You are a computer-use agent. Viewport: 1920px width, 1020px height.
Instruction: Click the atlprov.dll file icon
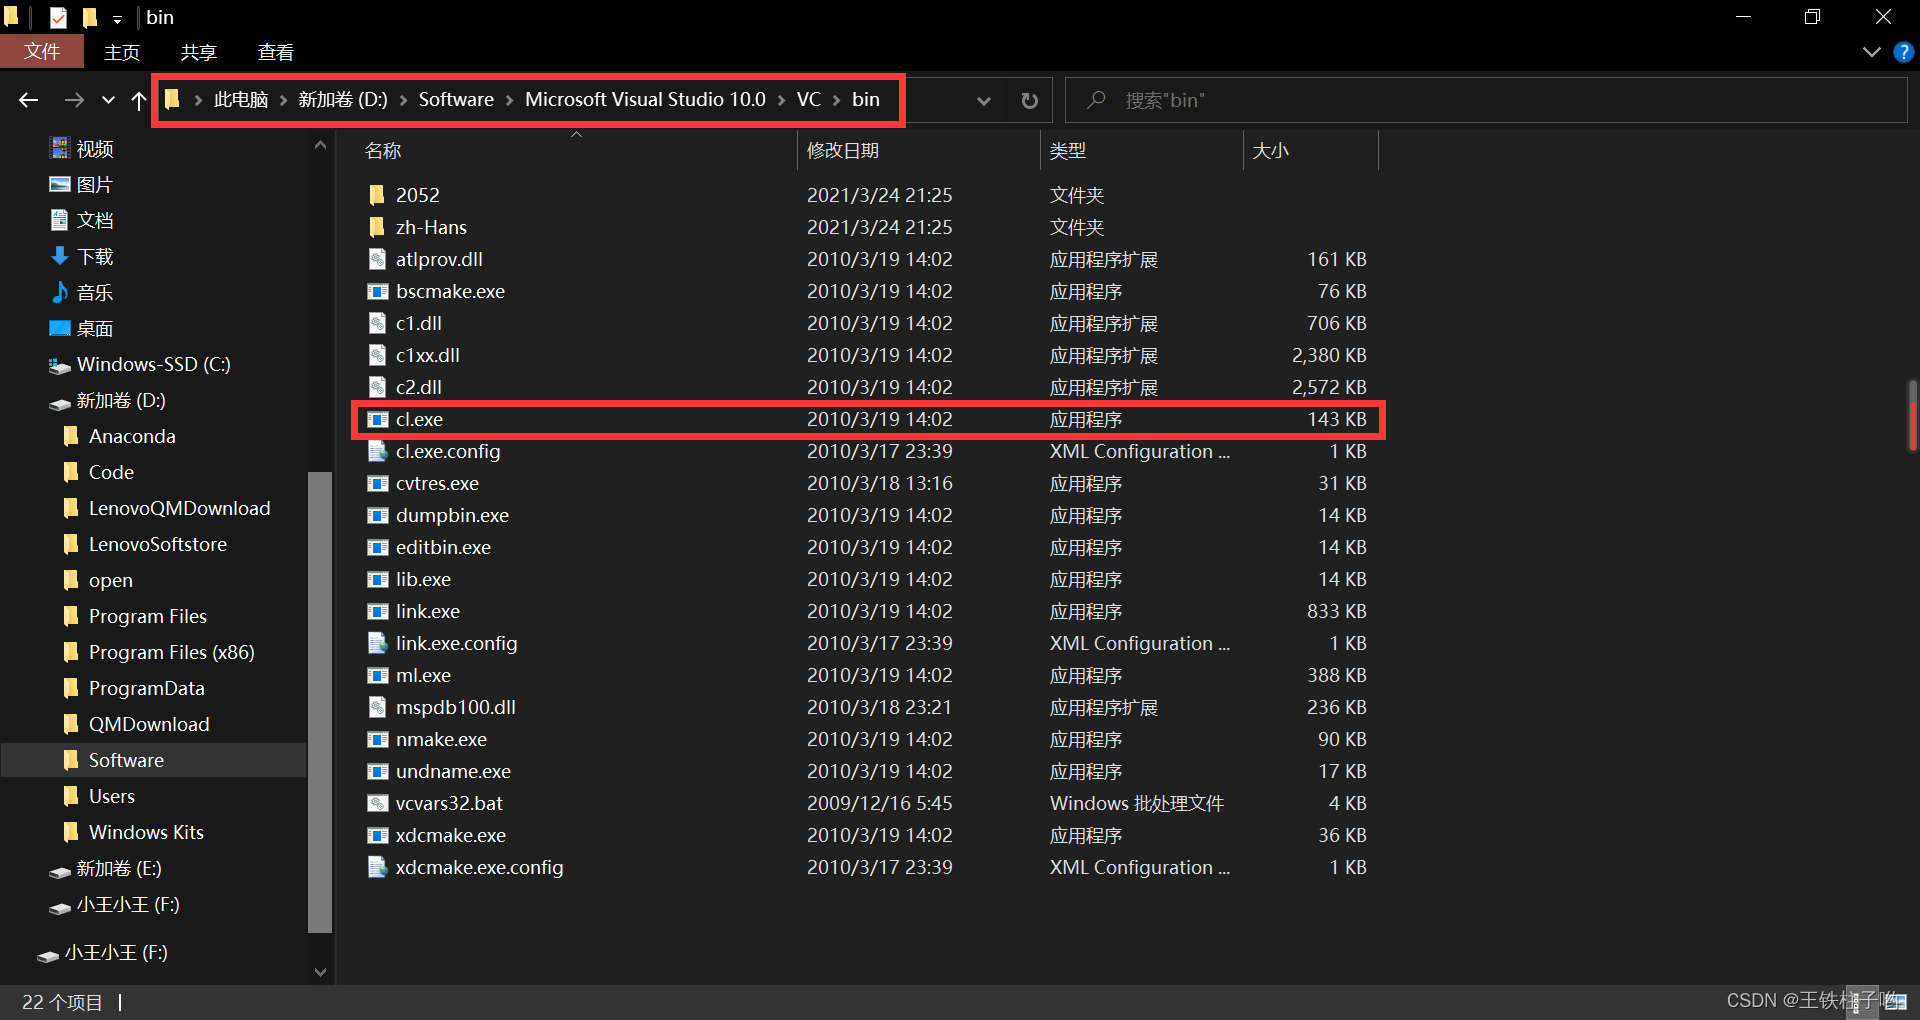tap(377, 260)
